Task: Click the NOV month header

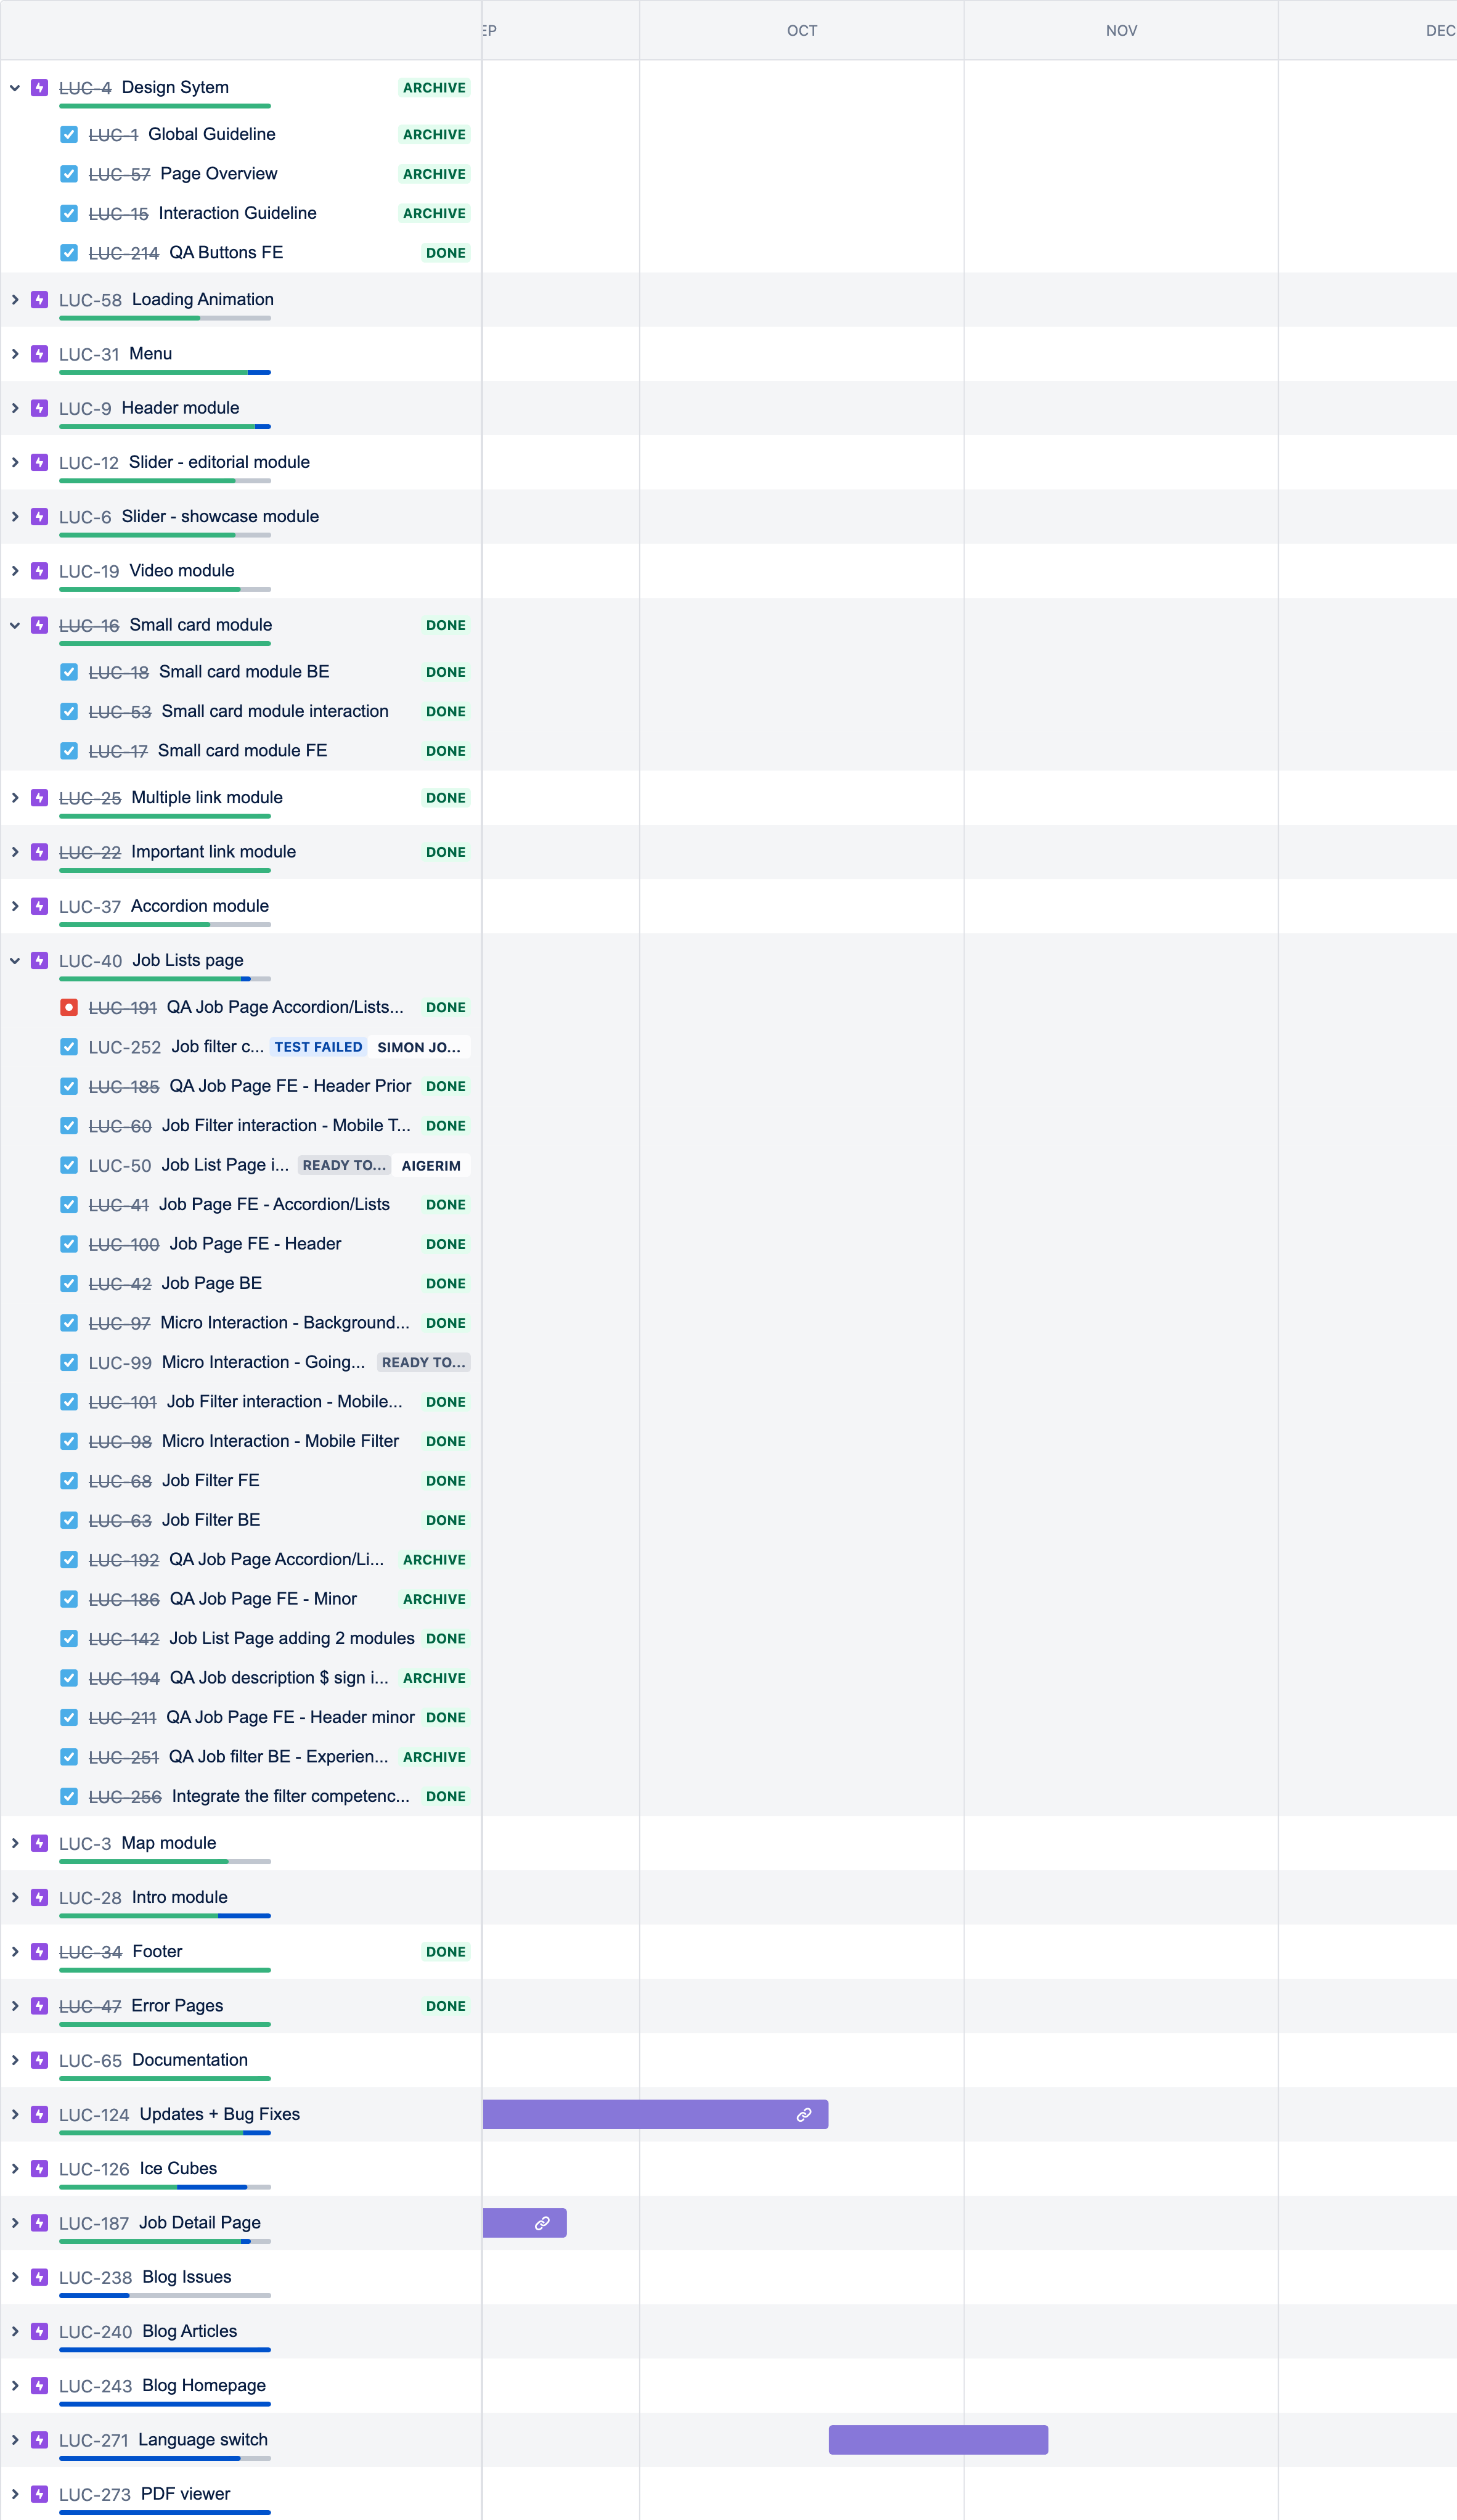Action: pyautogui.click(x=1121, y=31)
